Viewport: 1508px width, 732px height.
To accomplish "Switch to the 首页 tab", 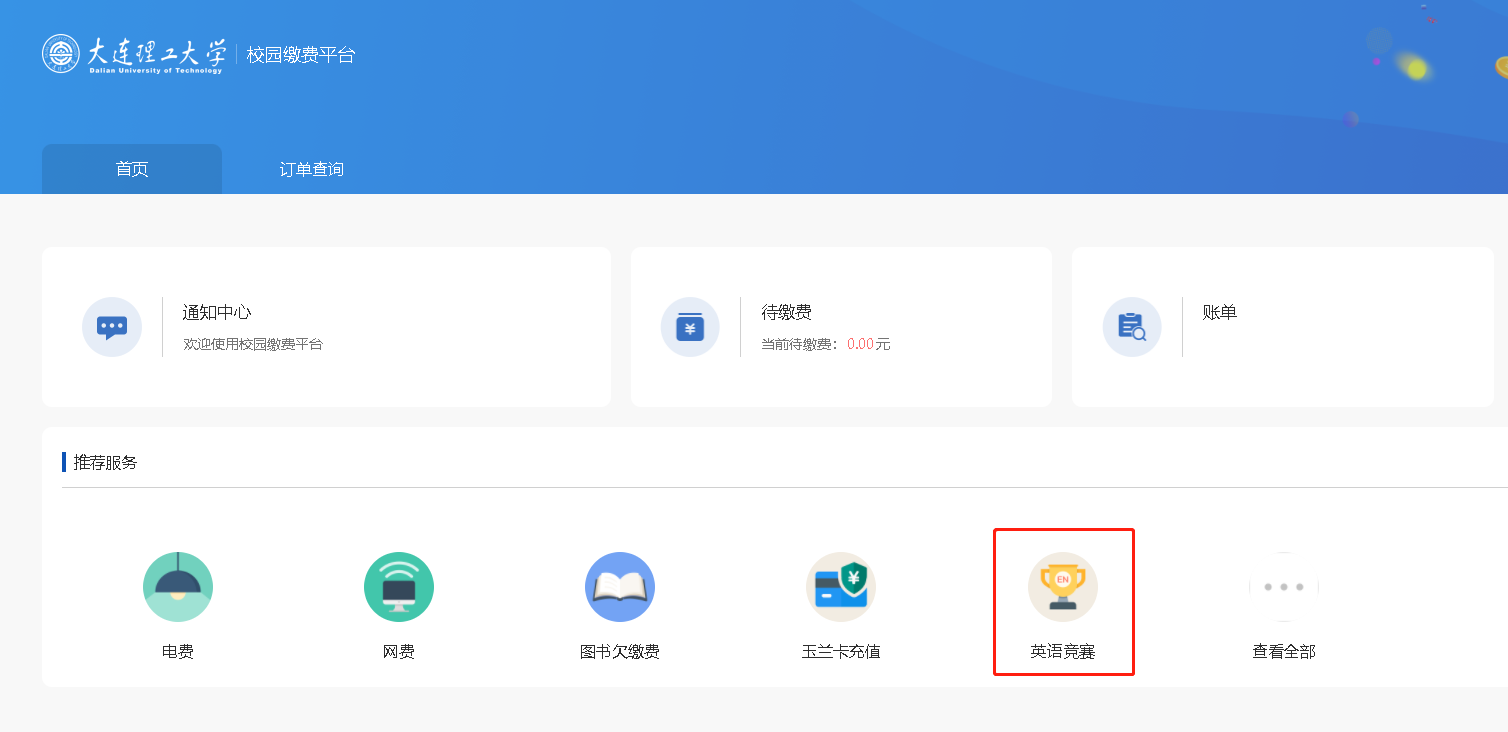I will coord(132,169).
